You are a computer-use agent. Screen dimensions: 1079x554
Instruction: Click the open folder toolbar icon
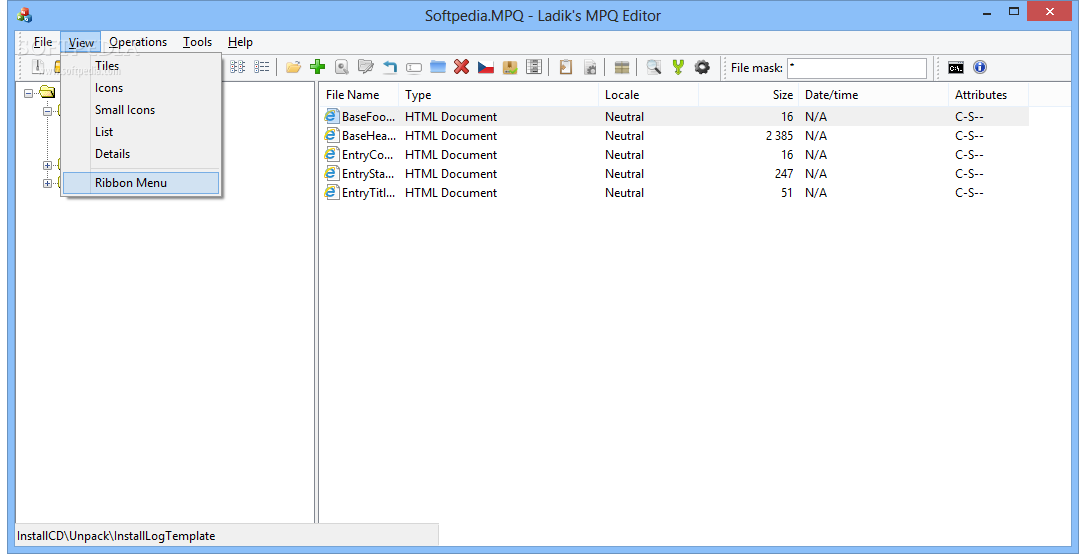[x=294, y=67]
